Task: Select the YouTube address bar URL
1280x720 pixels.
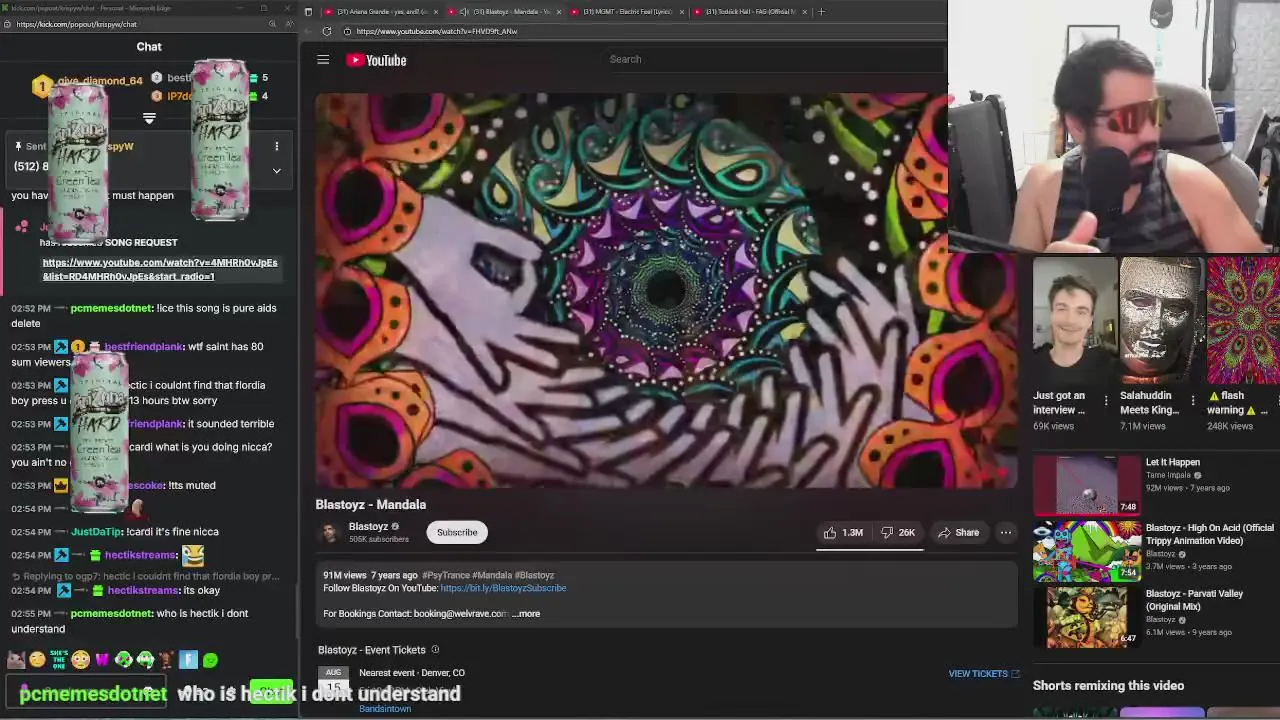Action: [436, 31]
